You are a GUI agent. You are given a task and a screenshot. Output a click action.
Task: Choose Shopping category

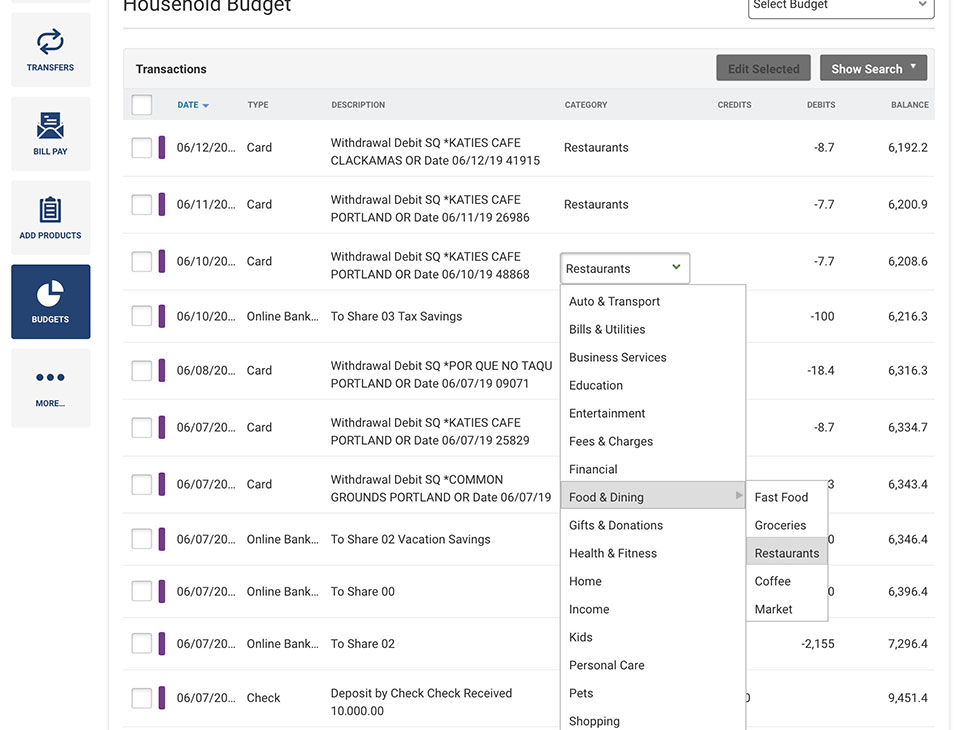click(653, 720)
